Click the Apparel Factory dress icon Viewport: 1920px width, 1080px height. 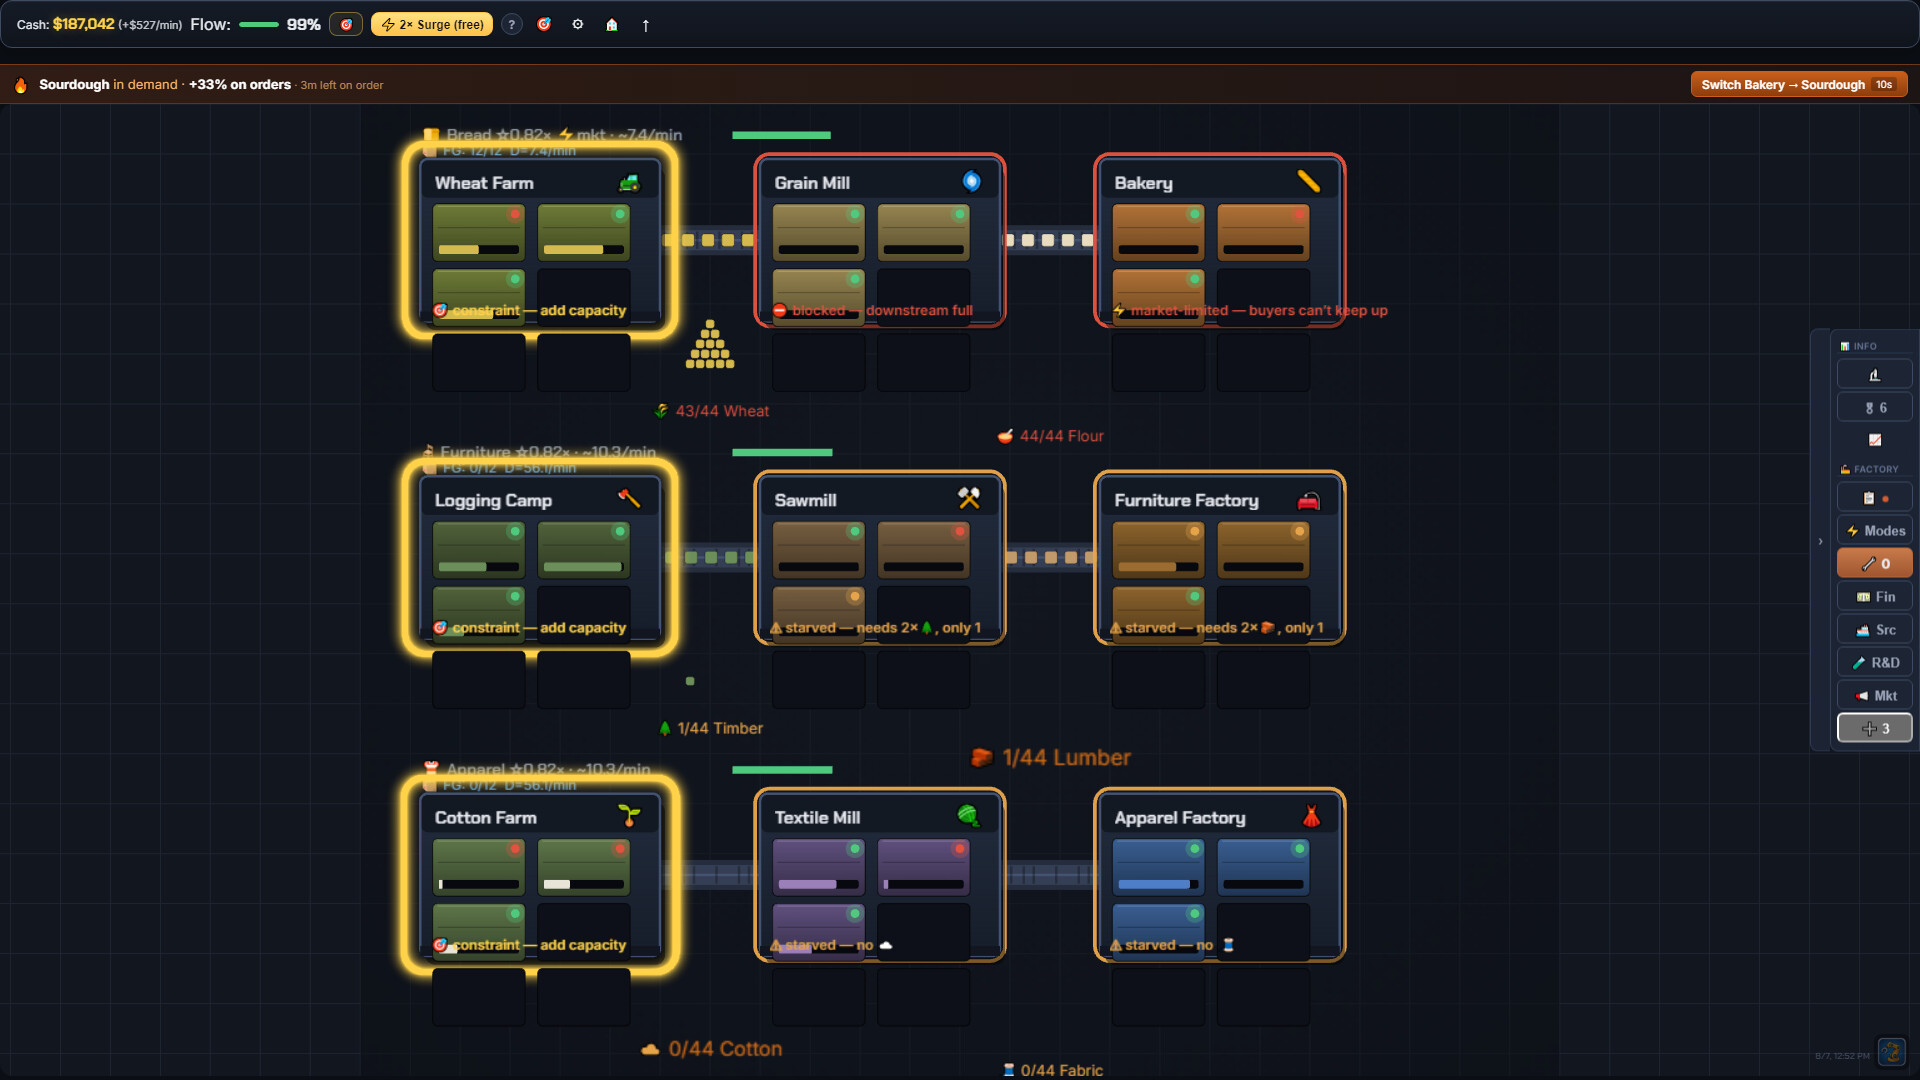1311,816
